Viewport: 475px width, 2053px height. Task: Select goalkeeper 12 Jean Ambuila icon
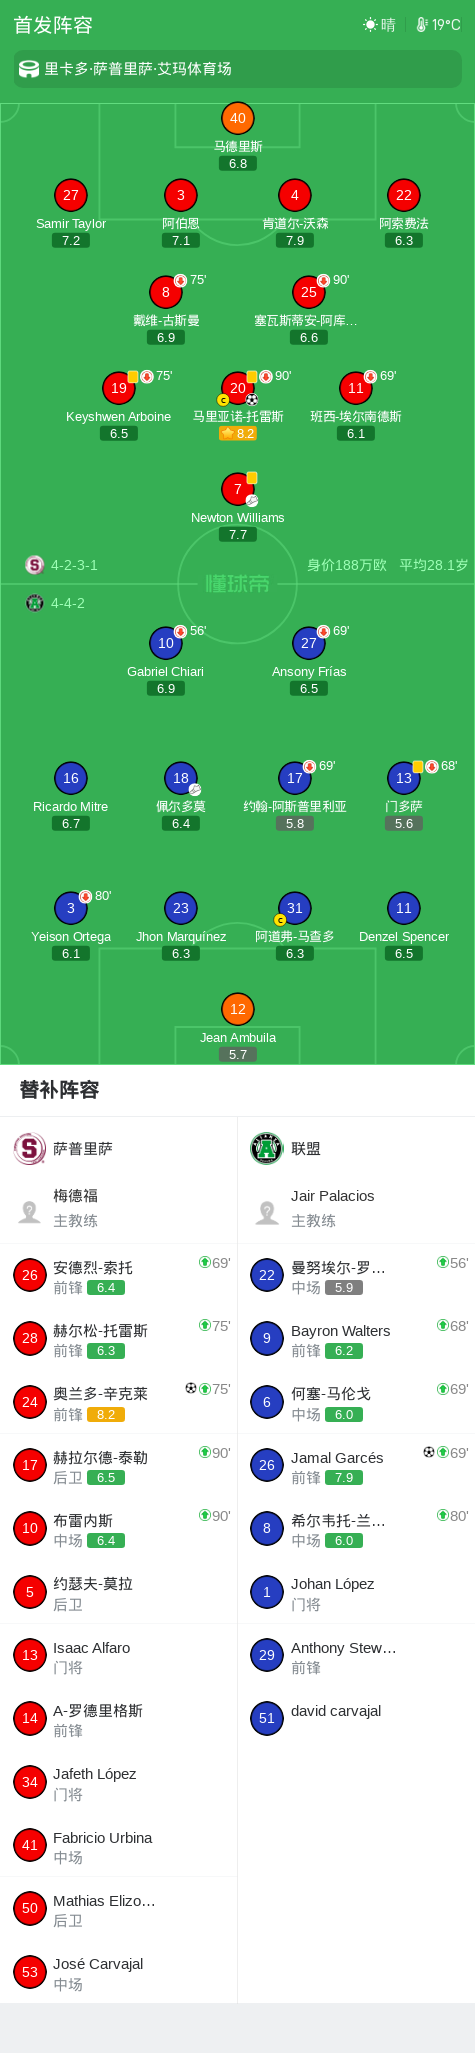(x=238, y=1009)
